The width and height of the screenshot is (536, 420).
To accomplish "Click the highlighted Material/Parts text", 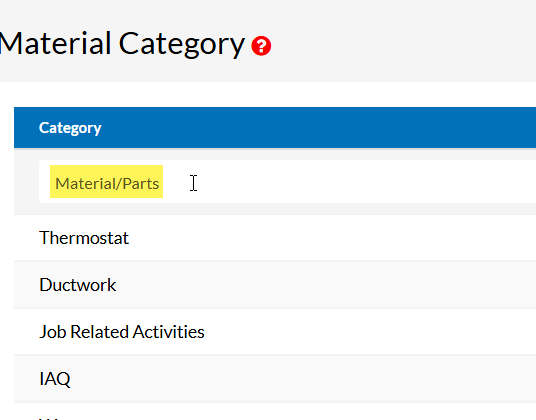I will (107, 182).
